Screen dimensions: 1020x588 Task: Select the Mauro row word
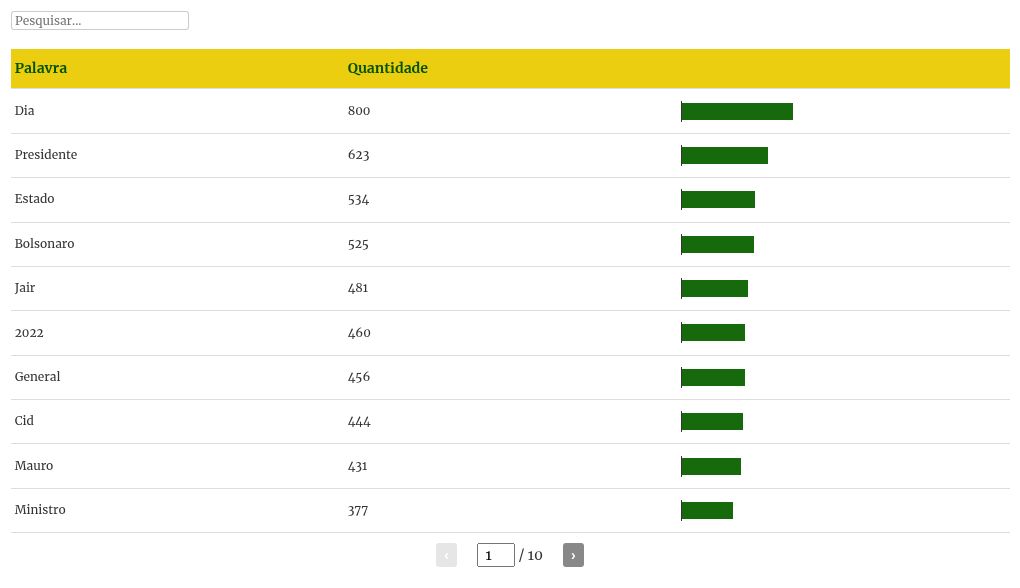click(x=34, y=466)
